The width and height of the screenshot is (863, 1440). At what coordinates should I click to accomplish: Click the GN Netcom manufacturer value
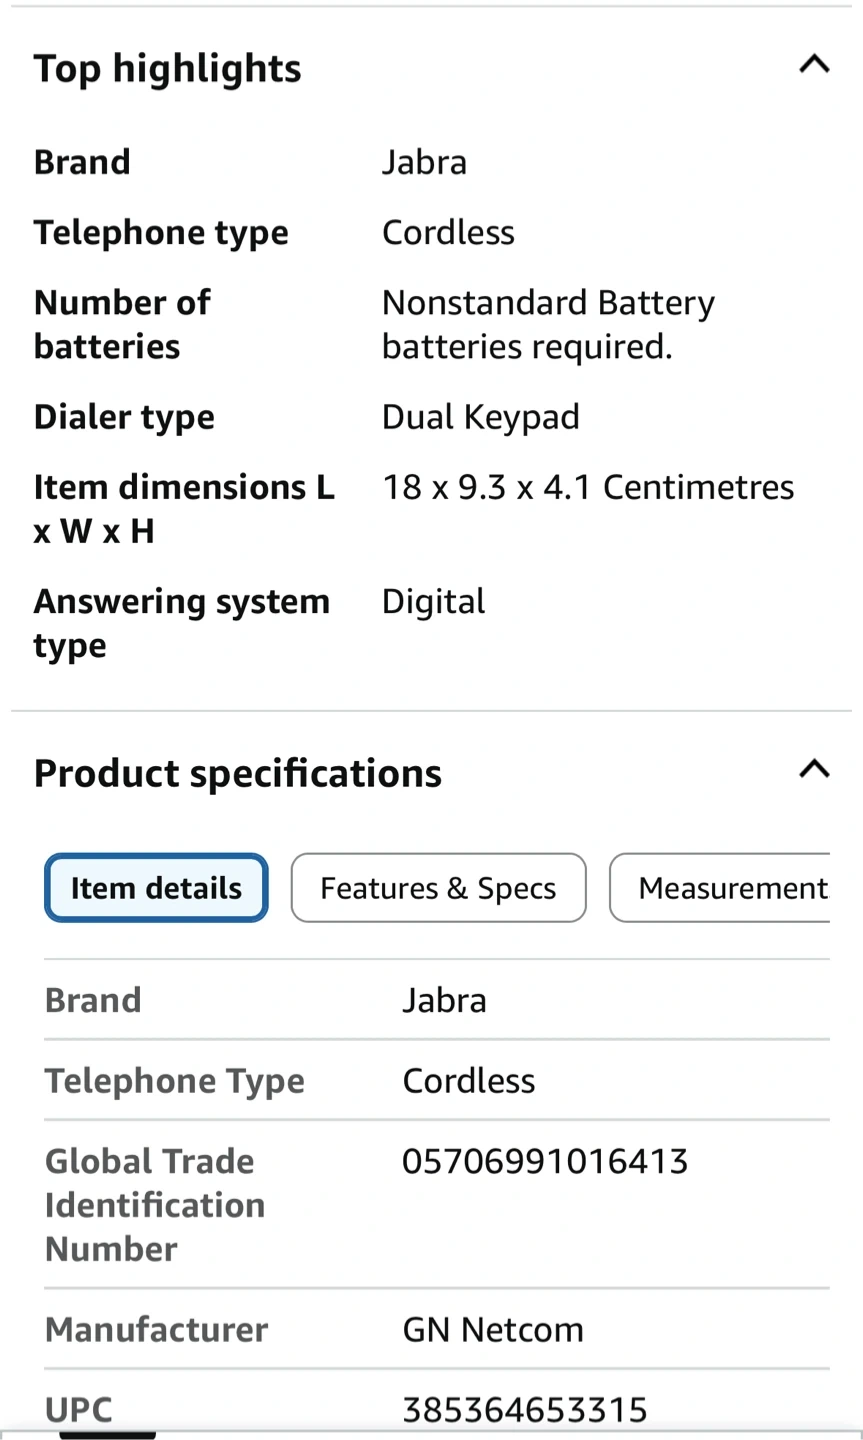pos(493,1329)
